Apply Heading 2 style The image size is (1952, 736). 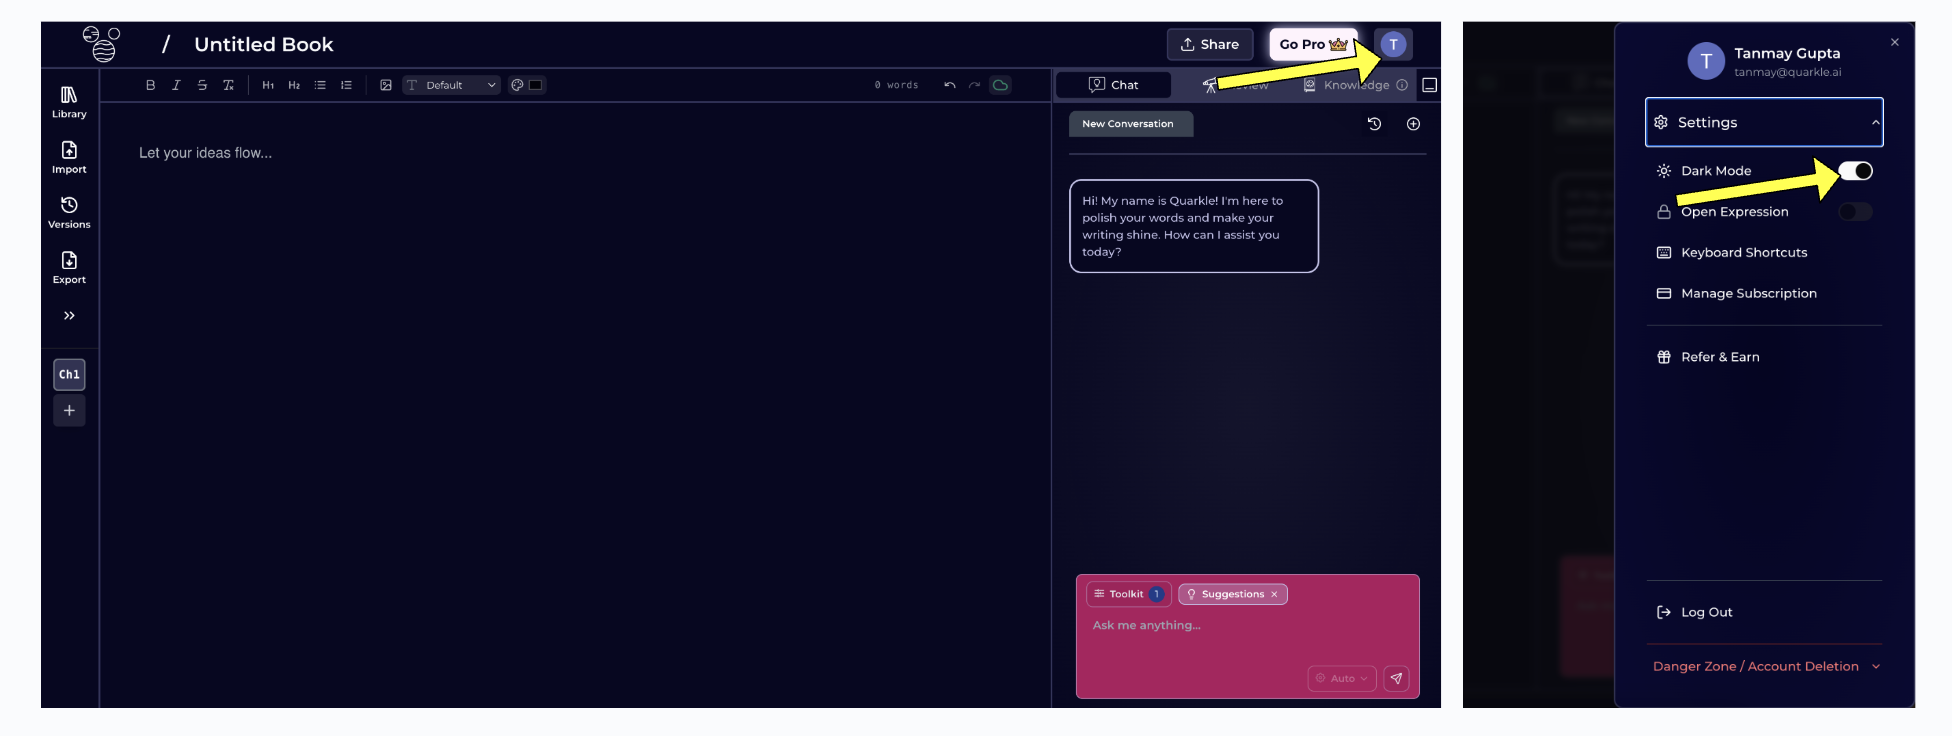tap(294, 85)
